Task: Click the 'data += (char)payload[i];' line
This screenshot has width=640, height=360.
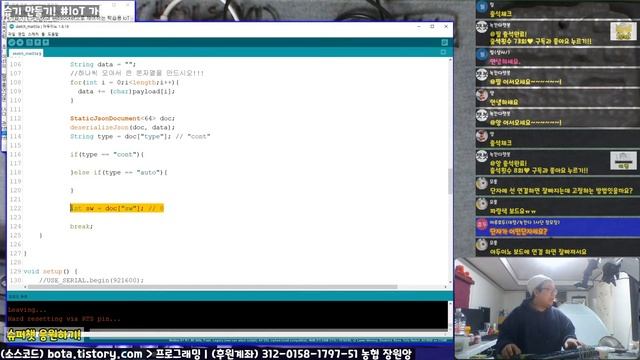Action: coord(126,91)
